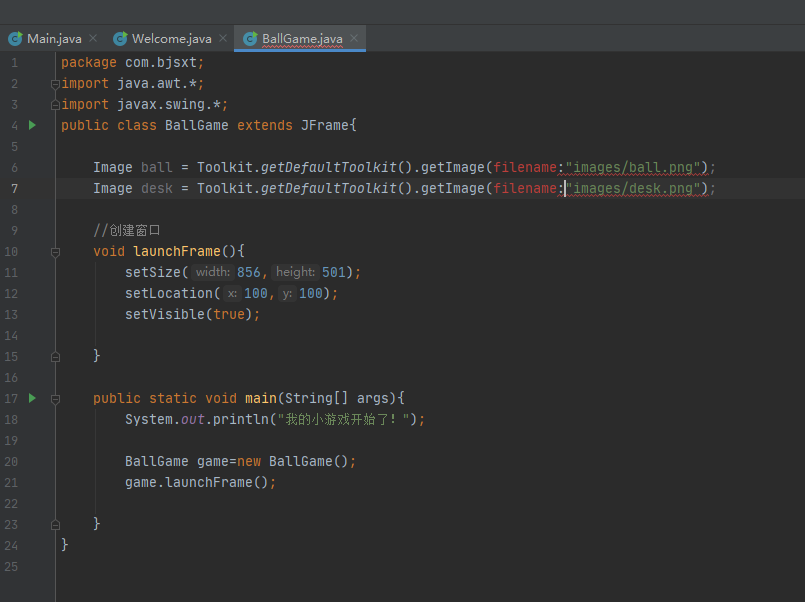Viewport: 805px width, 602px height.
Task: Click 'game.launchFrame()' on line 21
Action: tap(197, 483)
